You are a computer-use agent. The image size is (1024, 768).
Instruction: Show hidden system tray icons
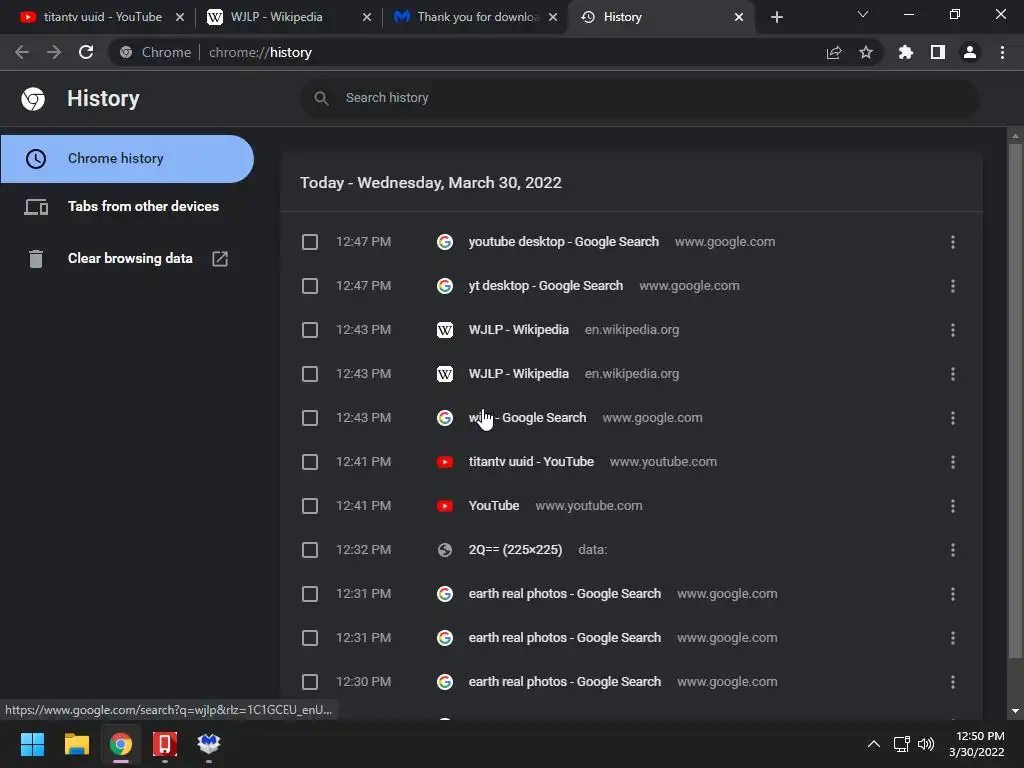[874, 744]
